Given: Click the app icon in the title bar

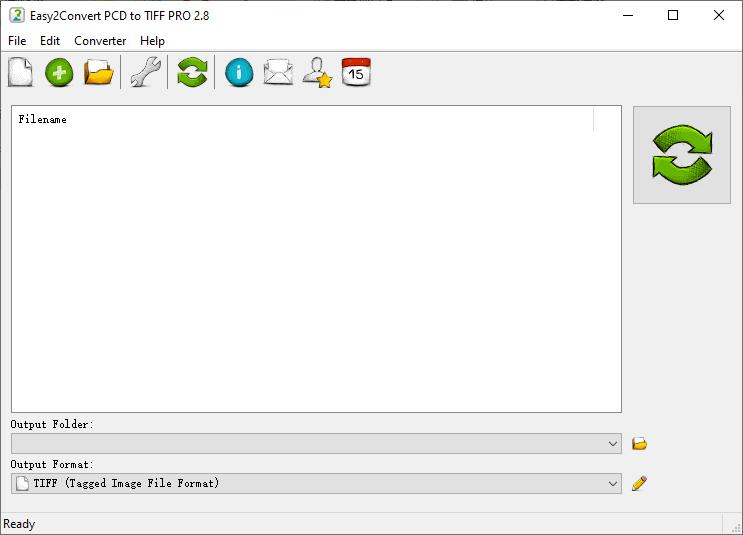Looking at the screenshot, I should coord(17,15).
